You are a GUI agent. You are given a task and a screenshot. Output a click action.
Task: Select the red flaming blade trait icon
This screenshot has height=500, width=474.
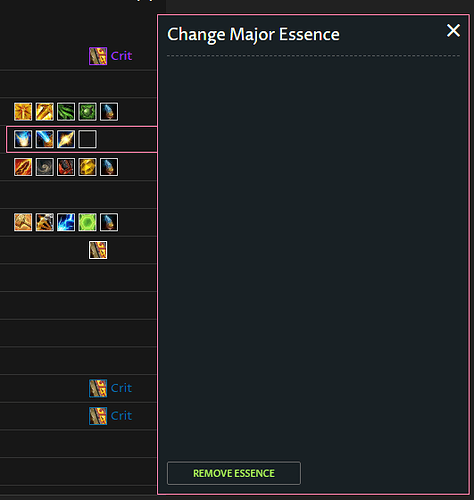point(23,167)
